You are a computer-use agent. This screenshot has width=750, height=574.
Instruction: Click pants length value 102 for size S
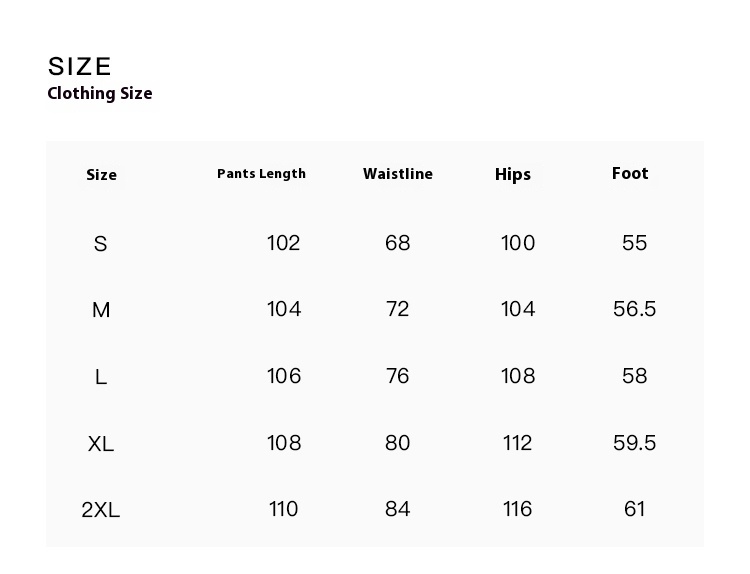[x=284, y=243]
